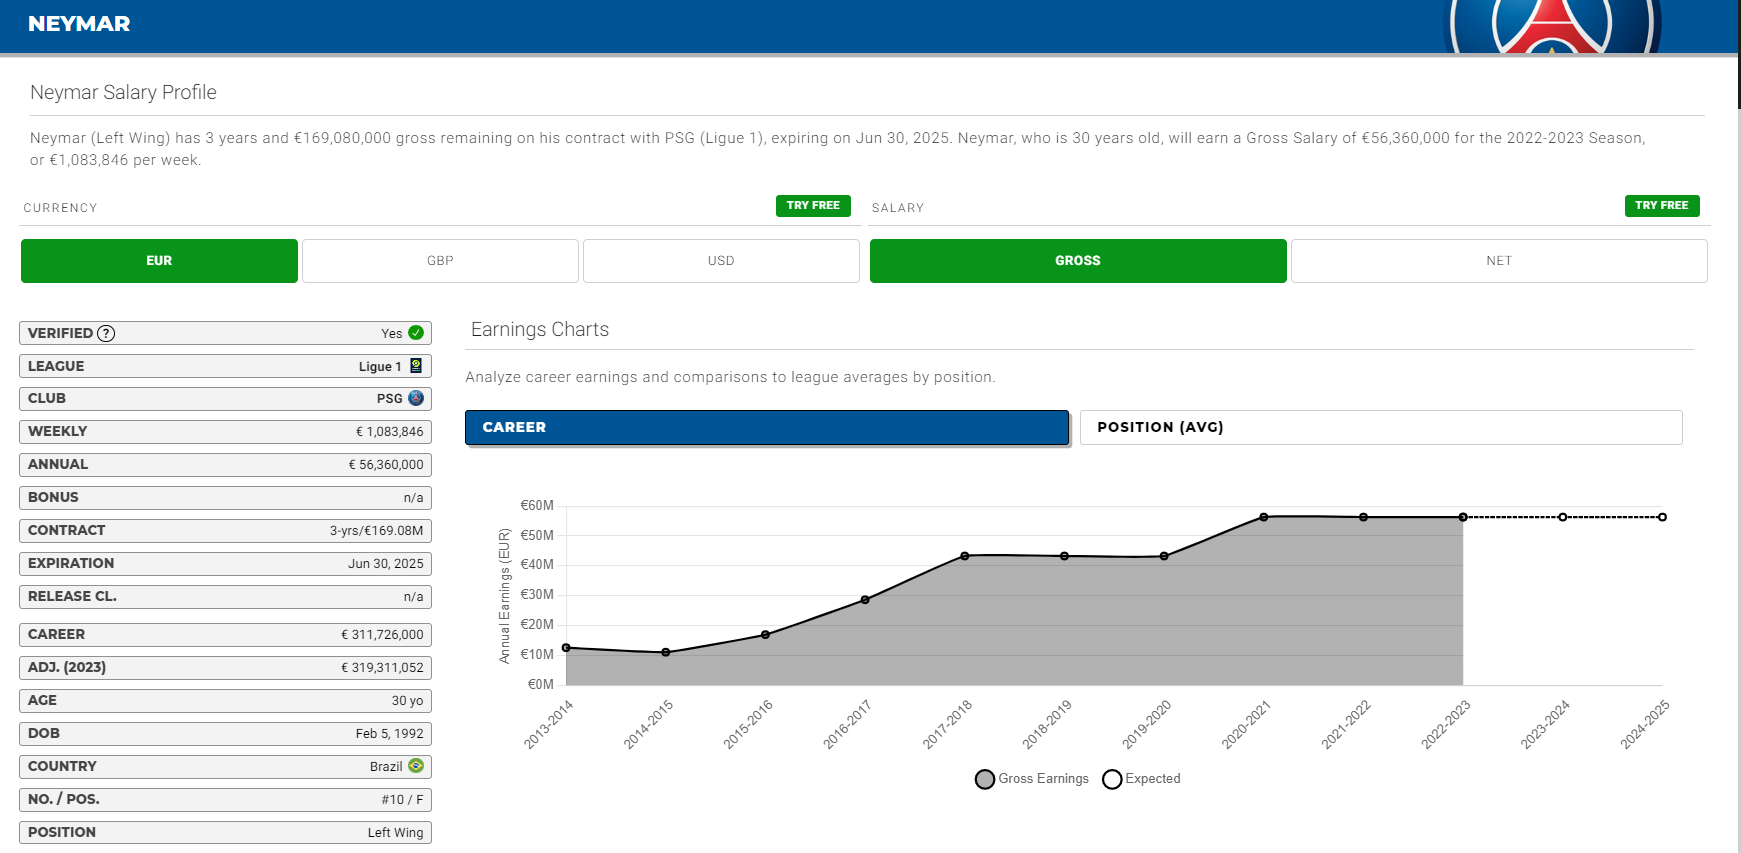
Task: Click the 2013-2014 data point on chart
Action: click(x=566, y=648)
